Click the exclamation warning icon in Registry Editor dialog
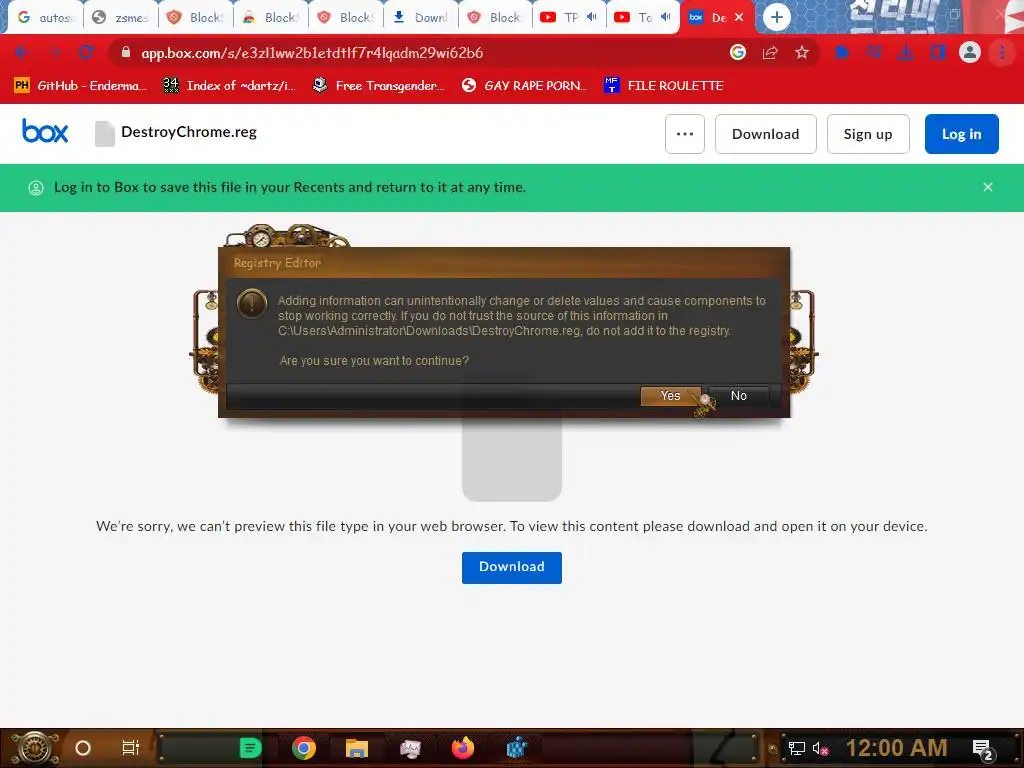 (251, 304)
